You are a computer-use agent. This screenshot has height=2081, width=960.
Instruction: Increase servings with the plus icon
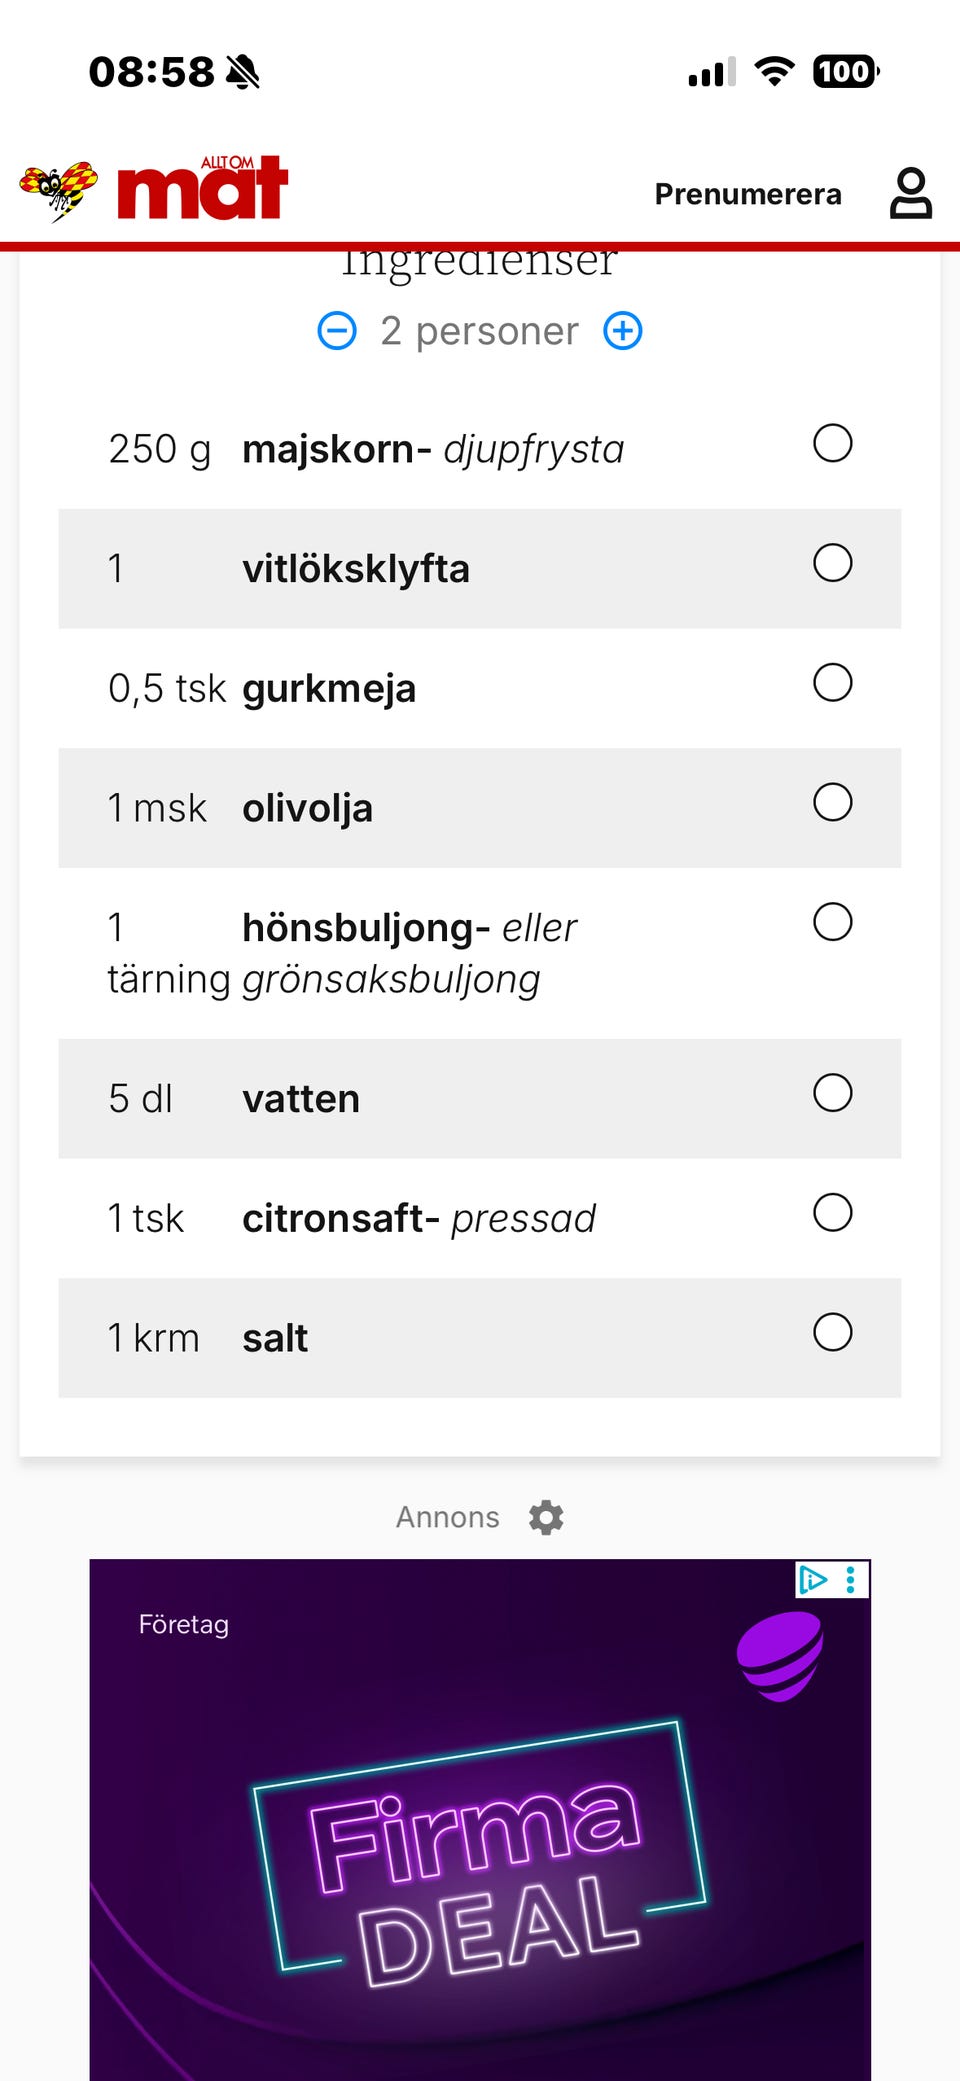pos(623,331)
